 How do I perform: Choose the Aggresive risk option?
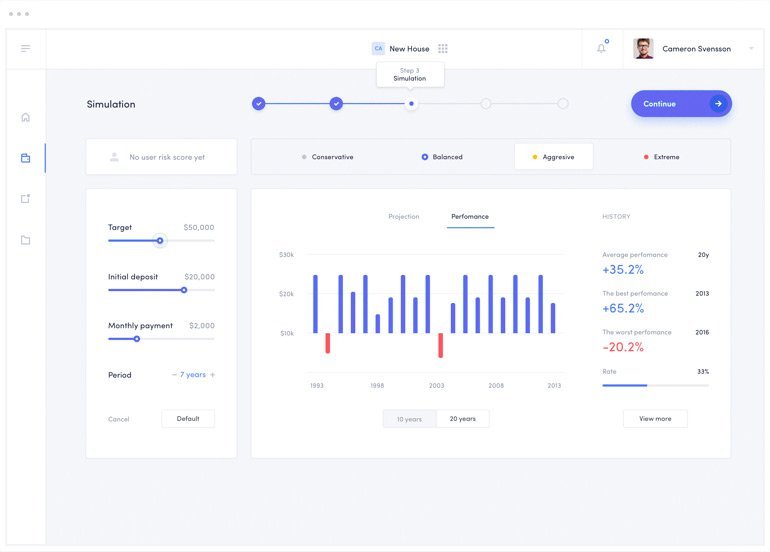554,157
